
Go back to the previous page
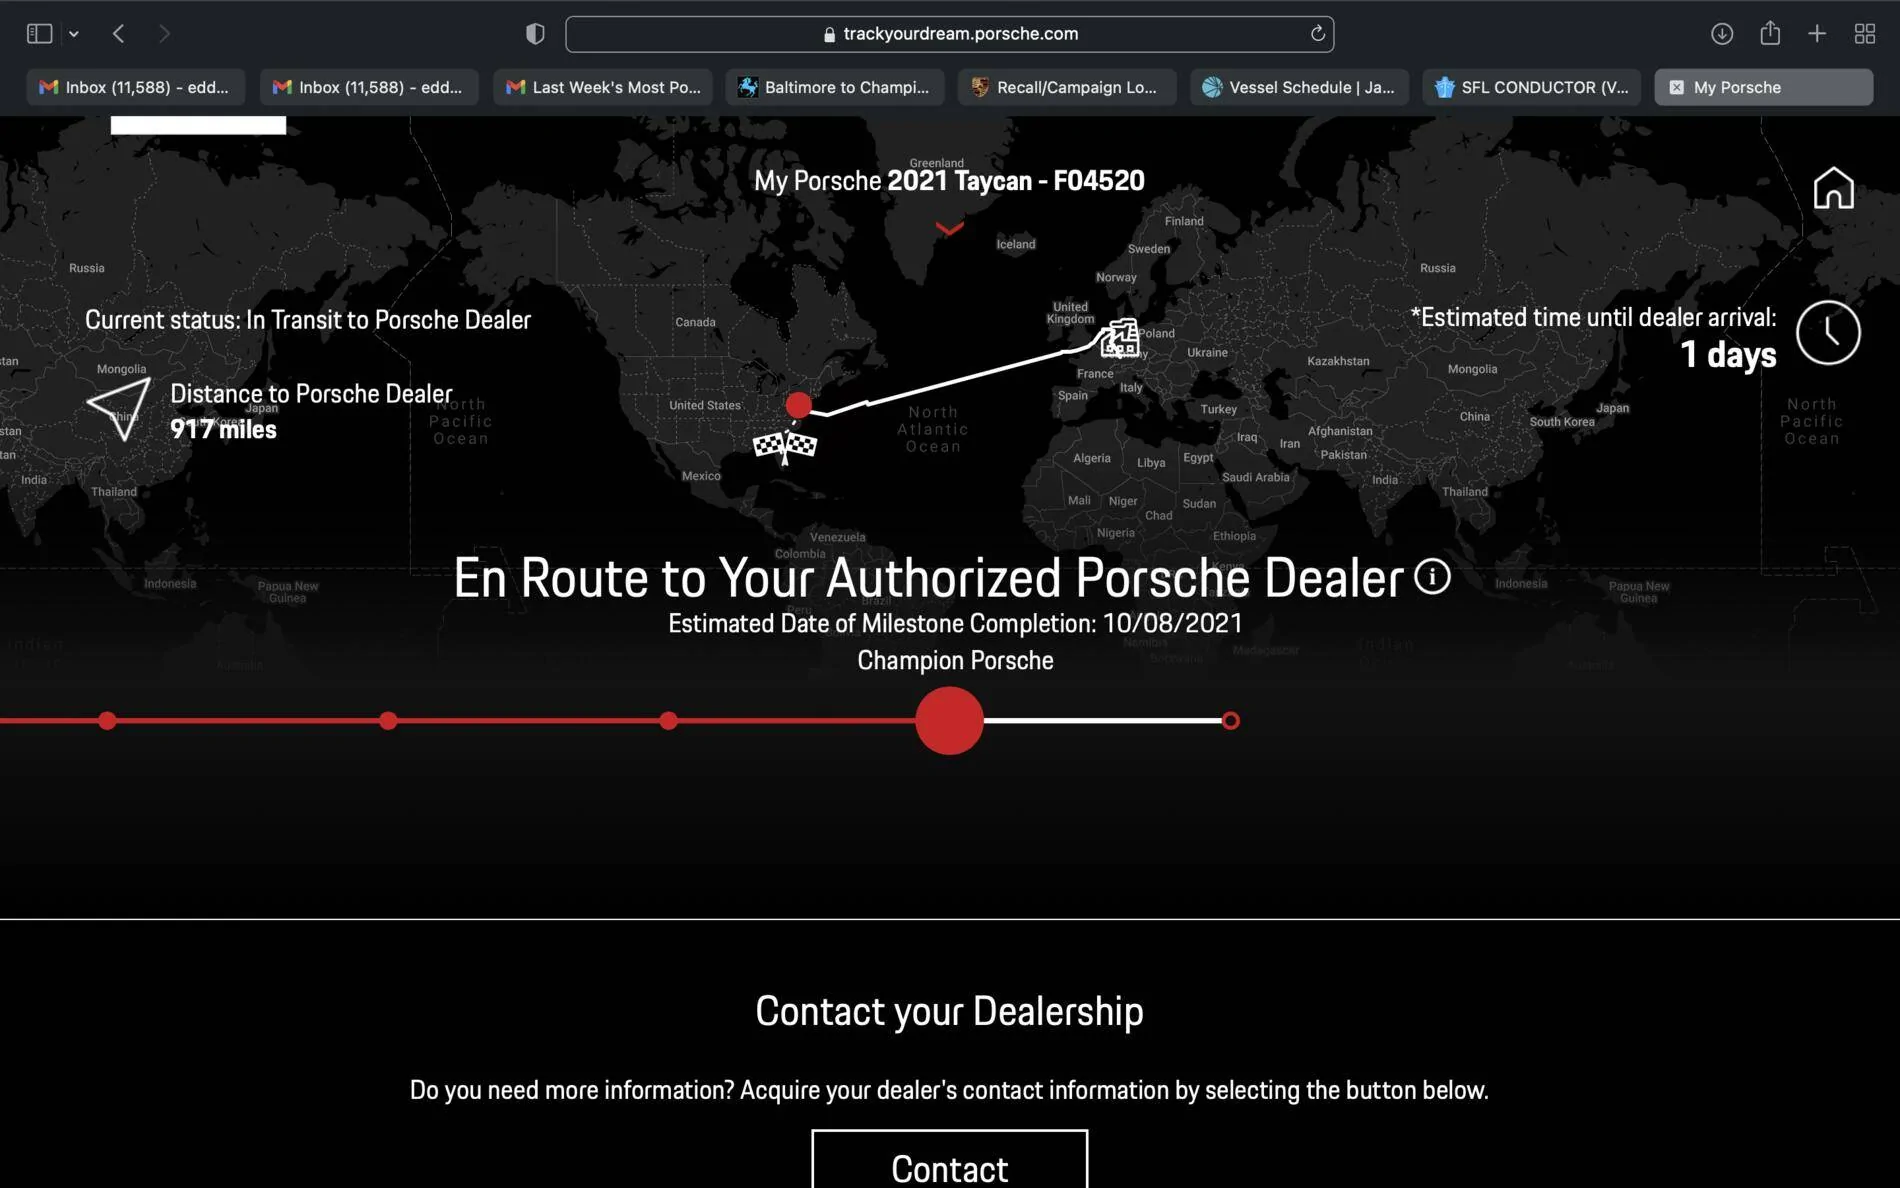(119, 34)
